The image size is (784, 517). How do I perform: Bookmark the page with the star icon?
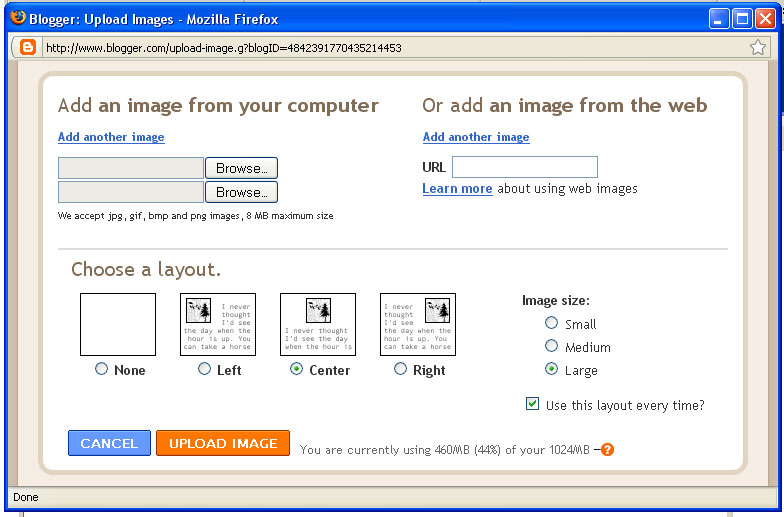coord(758,48)
